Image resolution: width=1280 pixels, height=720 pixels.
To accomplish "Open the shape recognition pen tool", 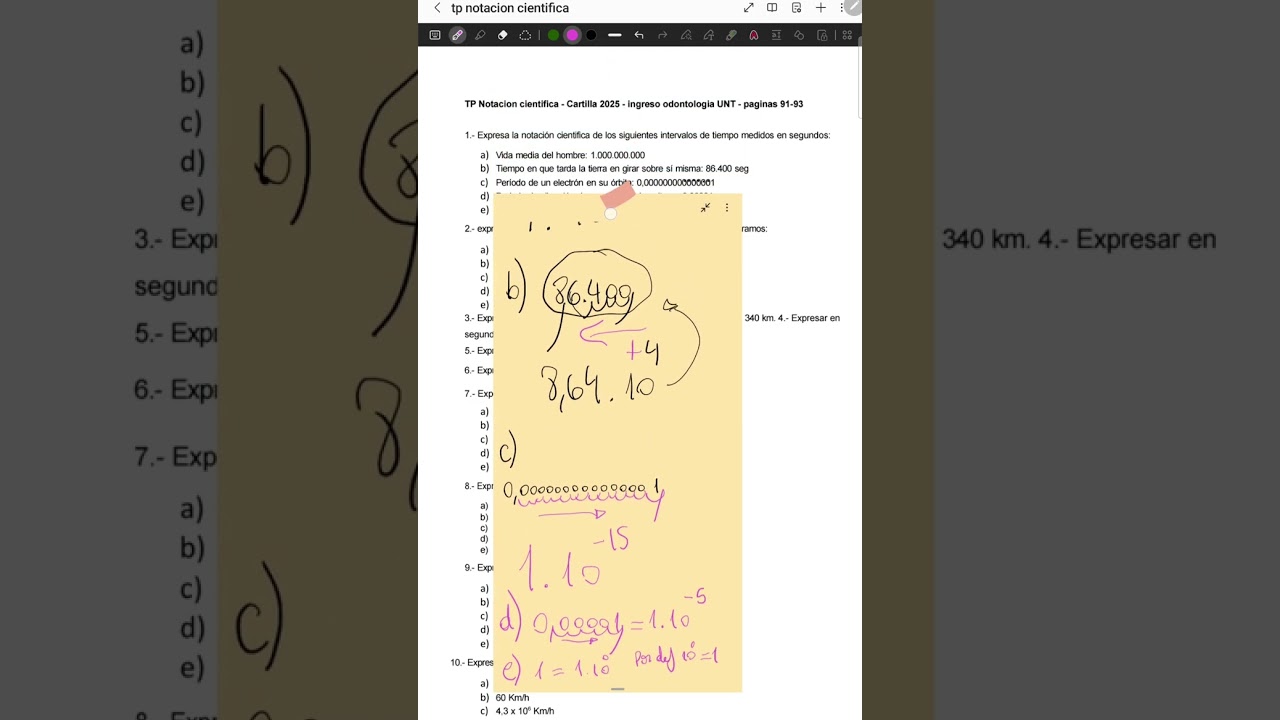I will pos(686,35).
